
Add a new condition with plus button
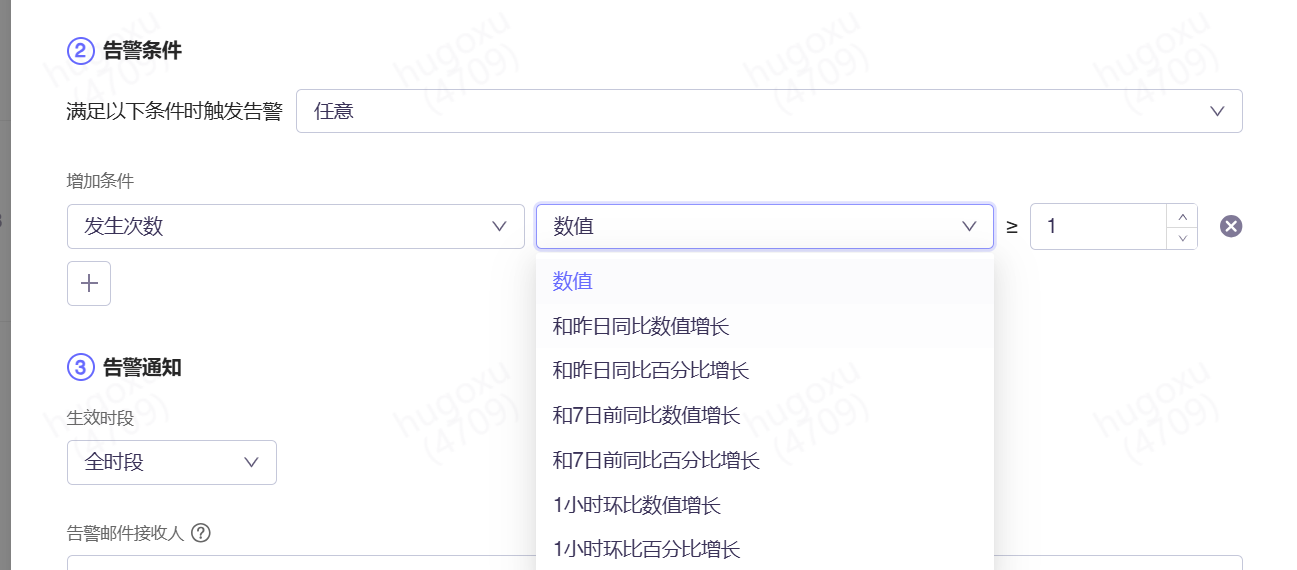[x=89, y=283]
